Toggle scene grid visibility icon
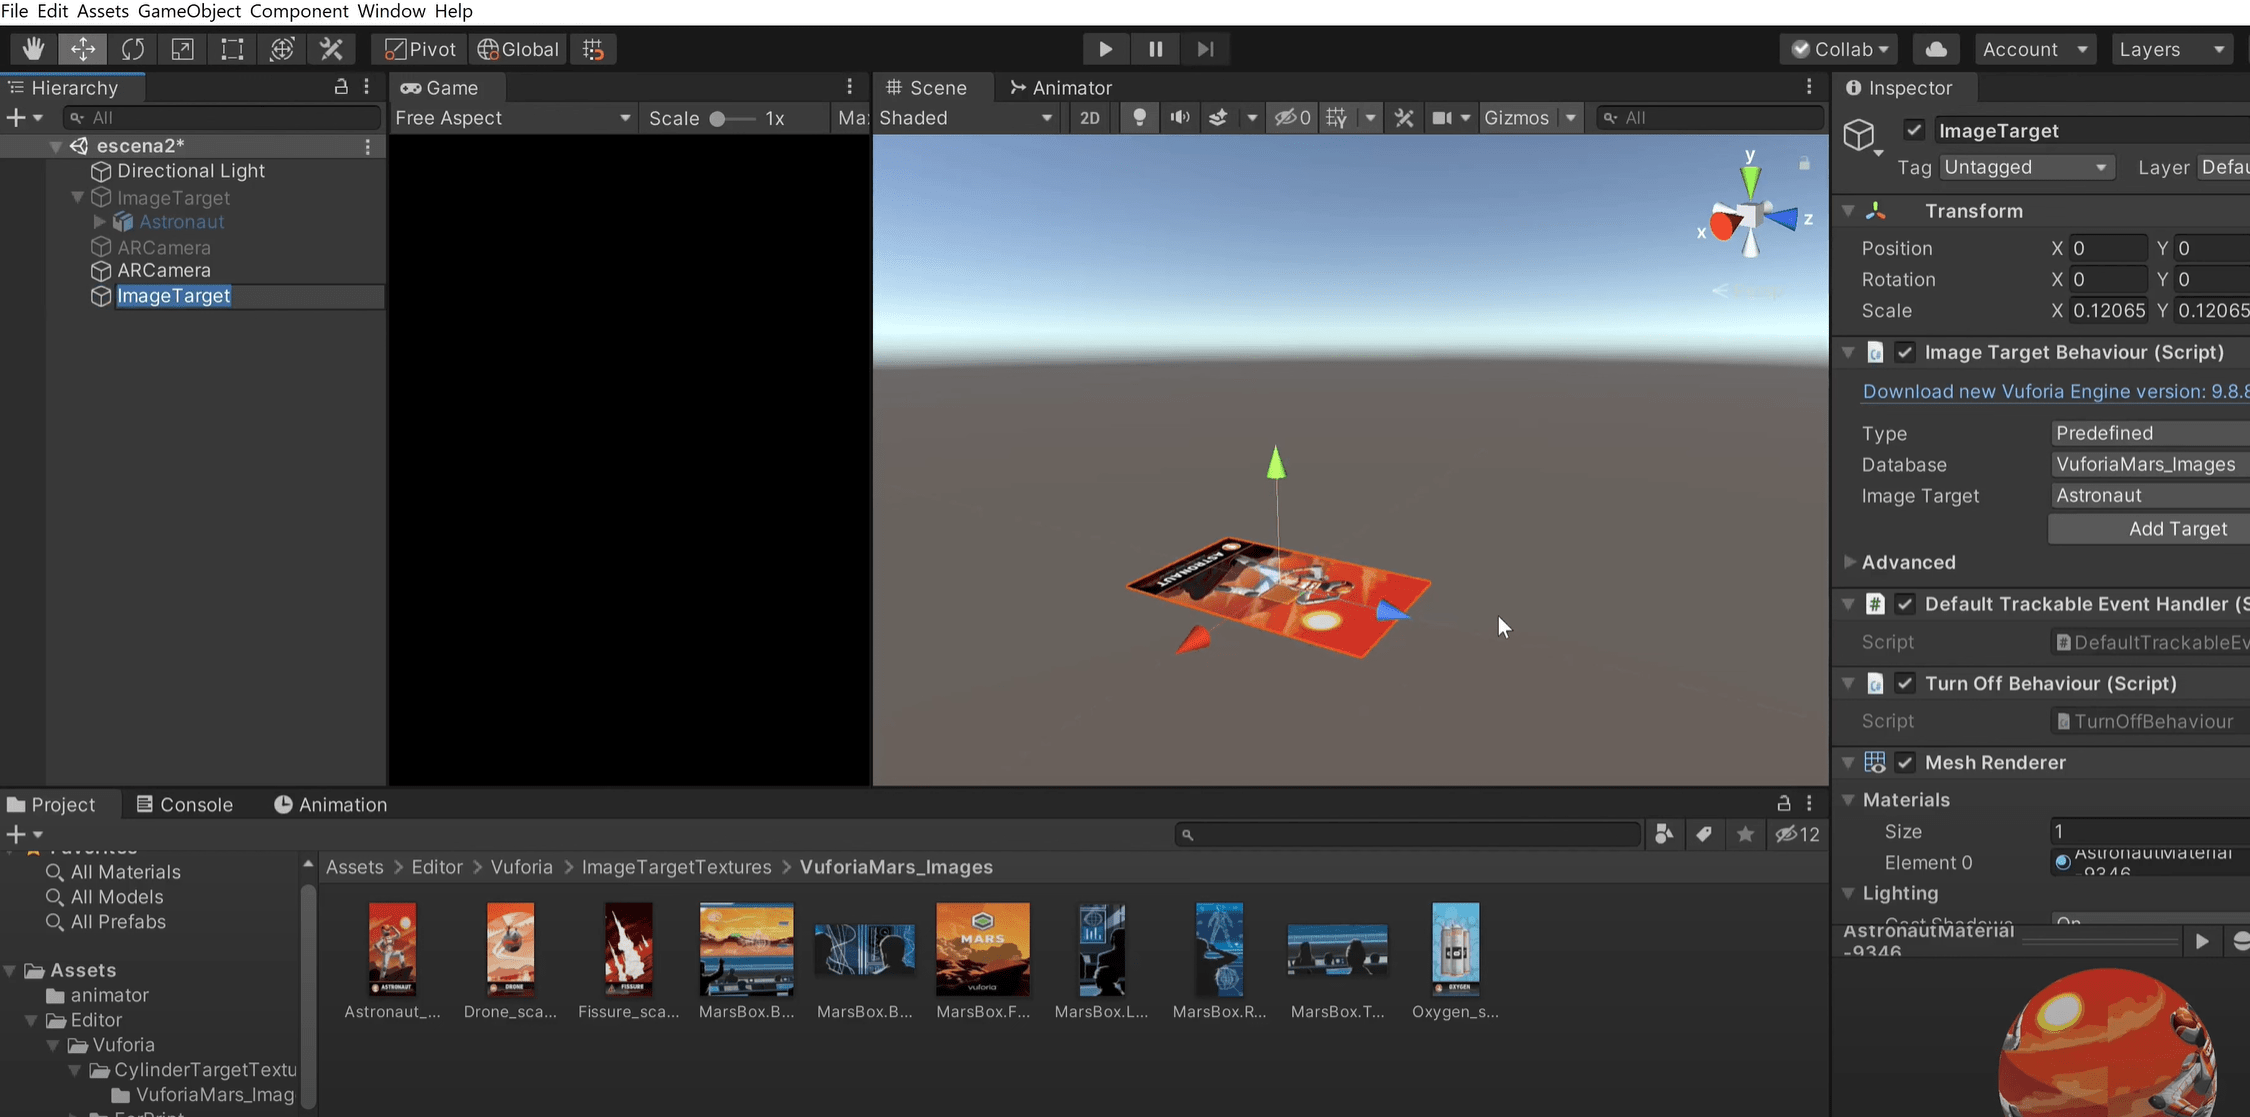 tap(1336, 118)
